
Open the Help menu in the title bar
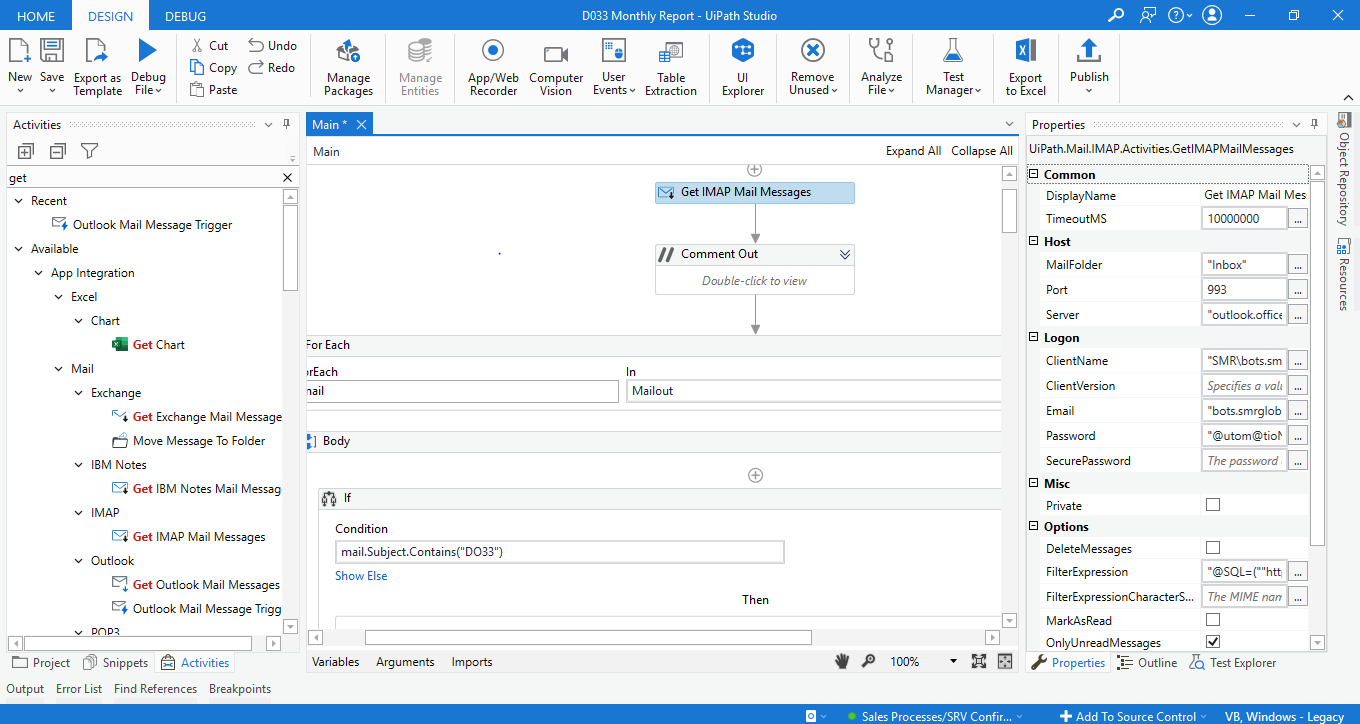(1180, 15)
